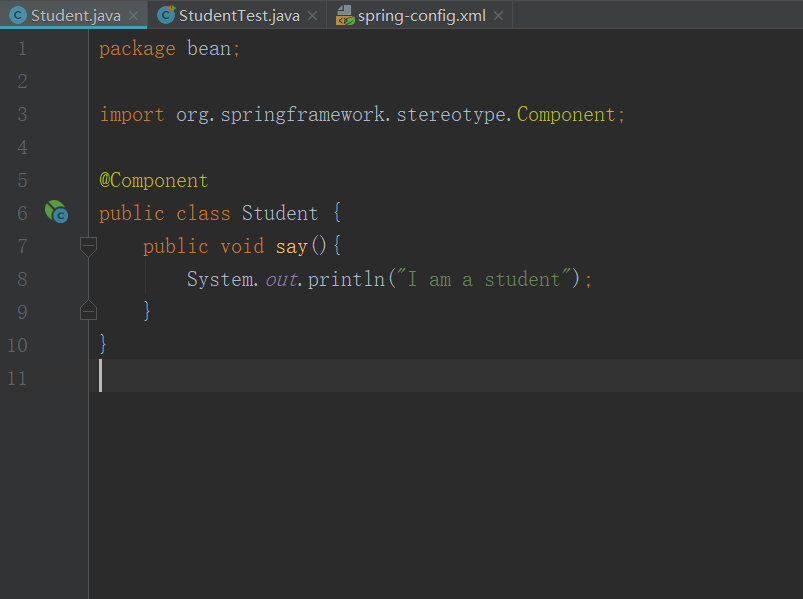
Task: Close the Student.java tab
Action: coord(134,16)
